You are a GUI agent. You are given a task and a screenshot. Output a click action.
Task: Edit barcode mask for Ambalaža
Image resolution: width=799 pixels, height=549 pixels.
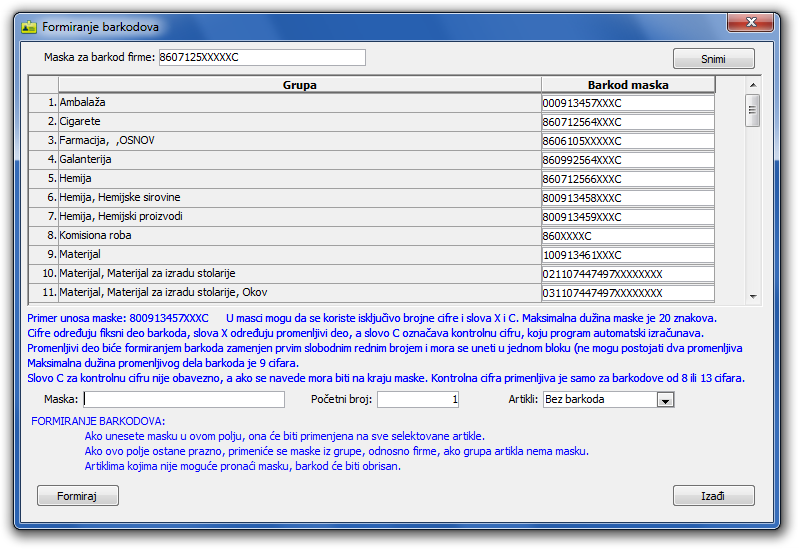click(x=627, y=103)
